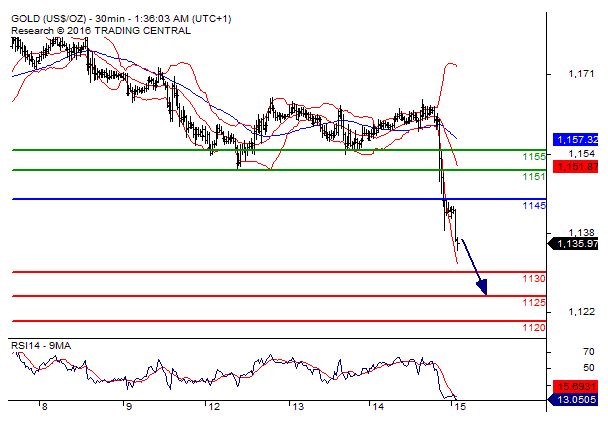Viewport: 608px width, 424px height.
Task: Click date label 14 on time axis
Action: click(x=378, y=407)
